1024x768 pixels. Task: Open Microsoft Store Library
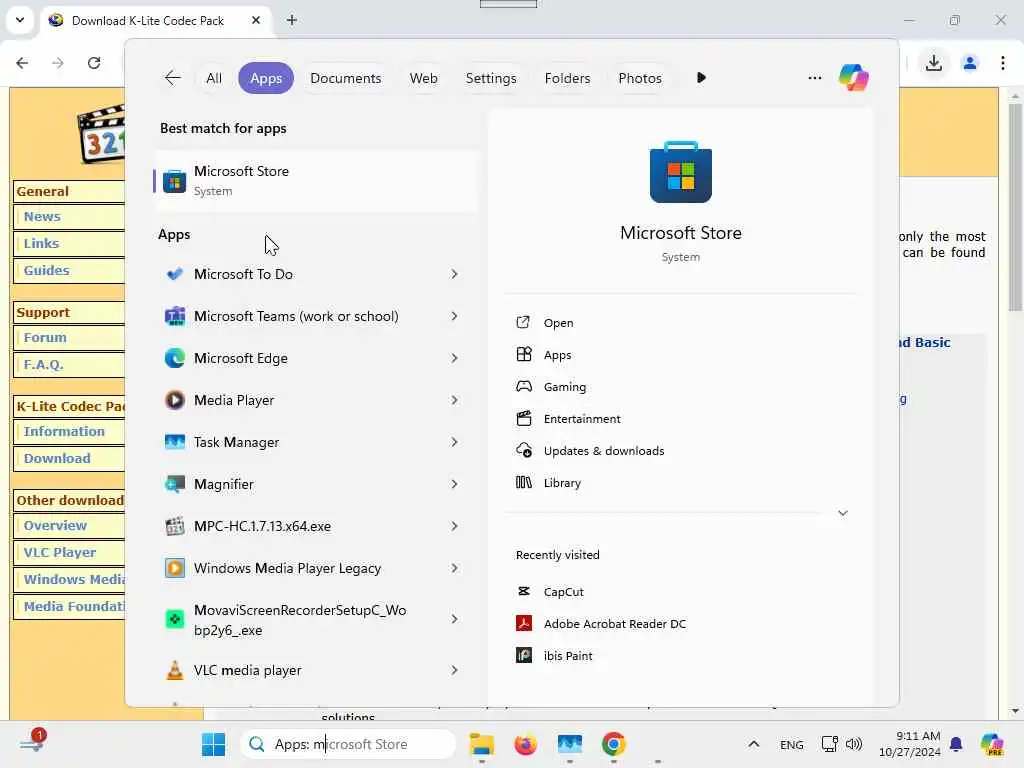point(548,483)
